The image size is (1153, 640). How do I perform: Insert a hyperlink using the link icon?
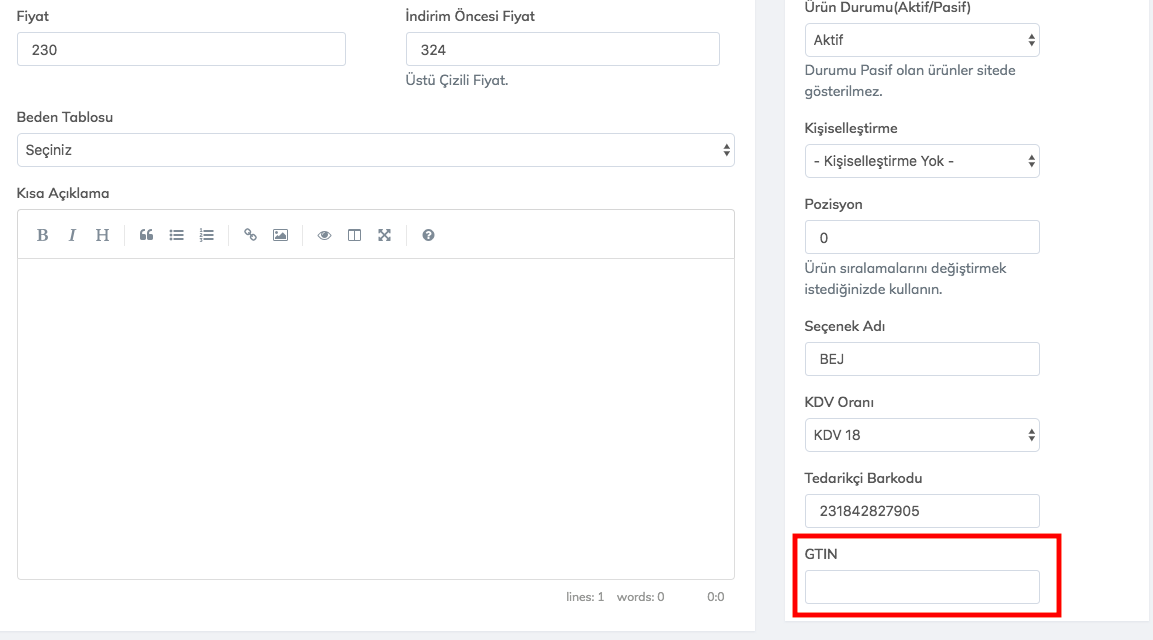[250, 235]
